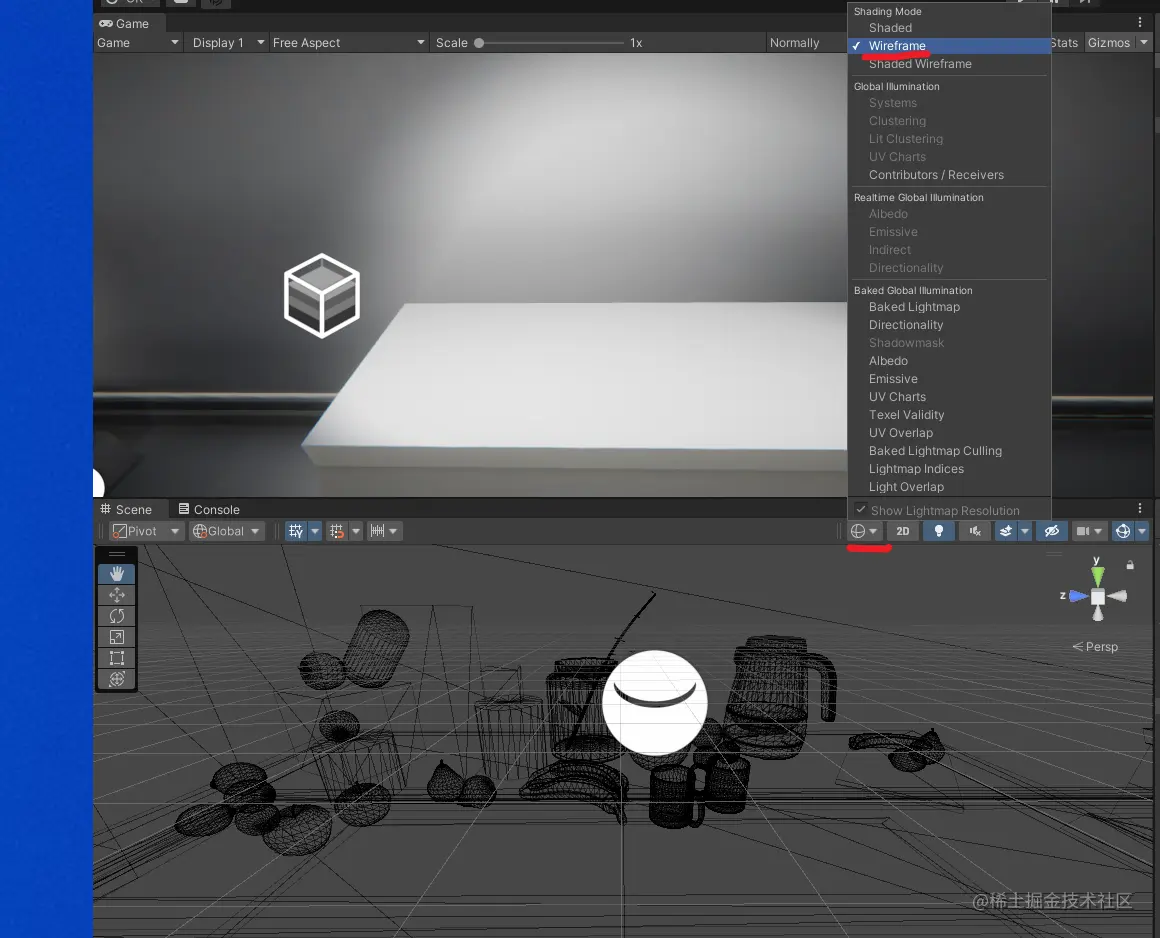
Task: Toggle grid visibility icon in Scene toolbar
Action: pyautogui.click(x=296, y=531)
